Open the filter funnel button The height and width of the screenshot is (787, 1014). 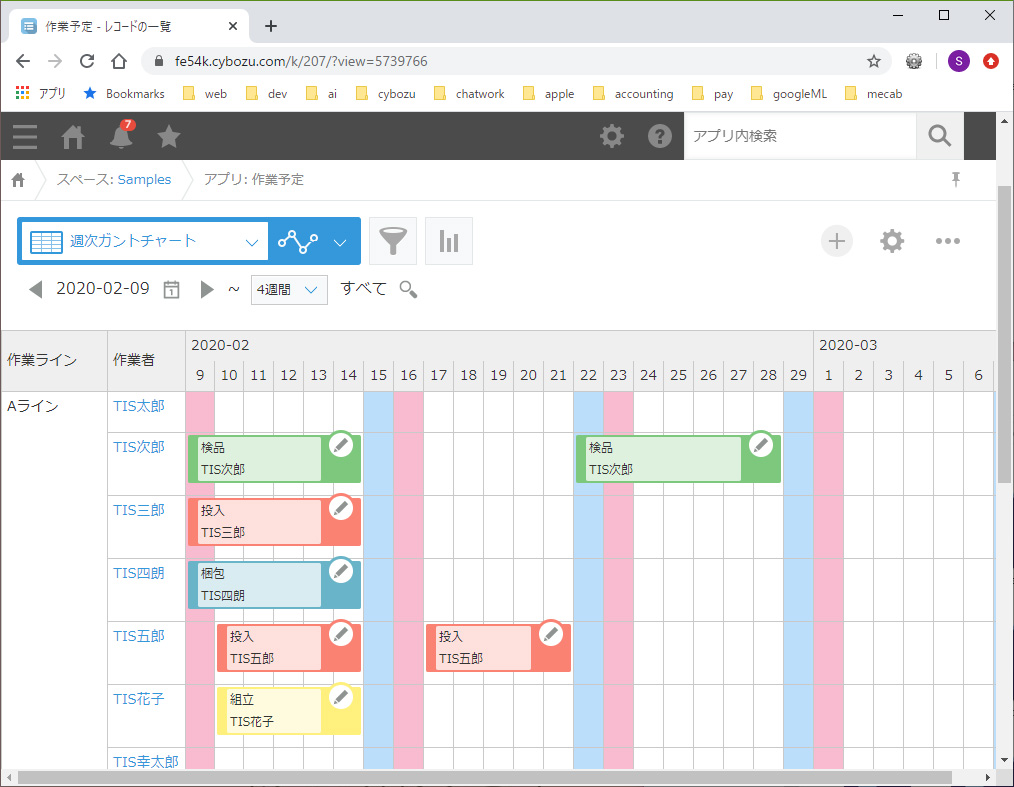pos(393,241)
